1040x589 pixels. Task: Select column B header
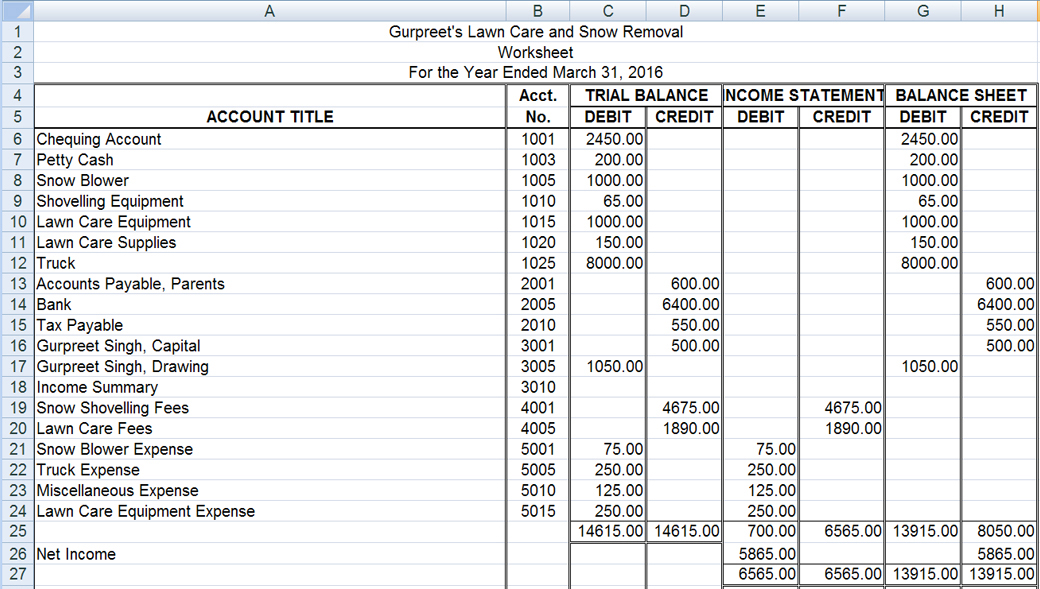coord(537,11)
